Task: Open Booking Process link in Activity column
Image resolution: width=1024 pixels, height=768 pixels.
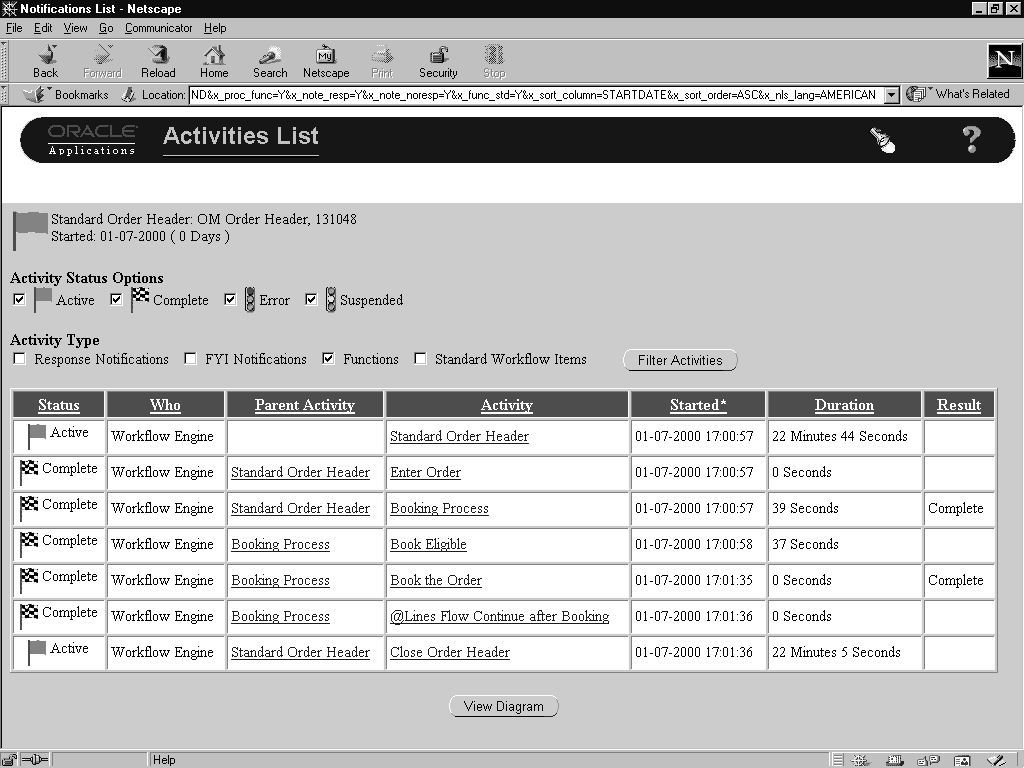Action: [439, 508]
